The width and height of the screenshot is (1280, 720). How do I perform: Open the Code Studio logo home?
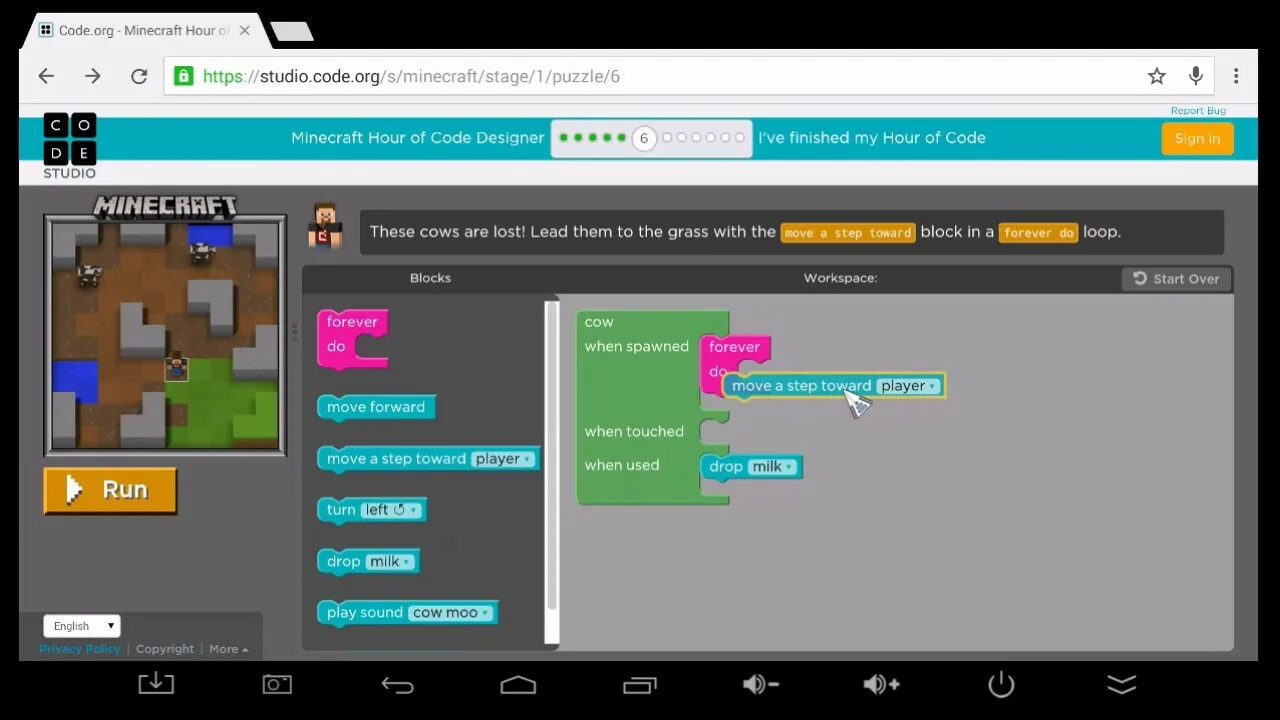click(x=70, y=146)
